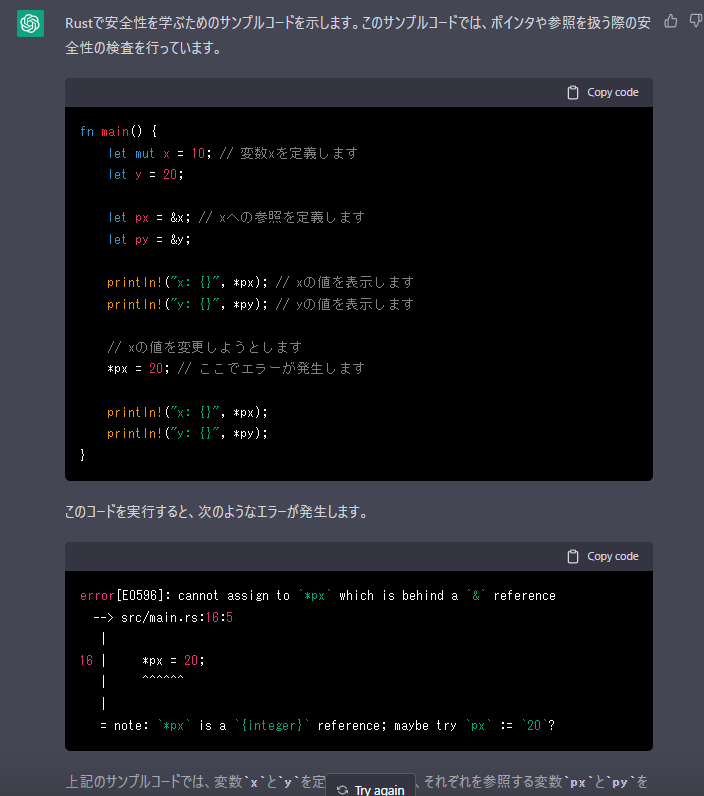Click clipboard icon of error output block
Screen dimensions: 704x796
click(573, 556)
